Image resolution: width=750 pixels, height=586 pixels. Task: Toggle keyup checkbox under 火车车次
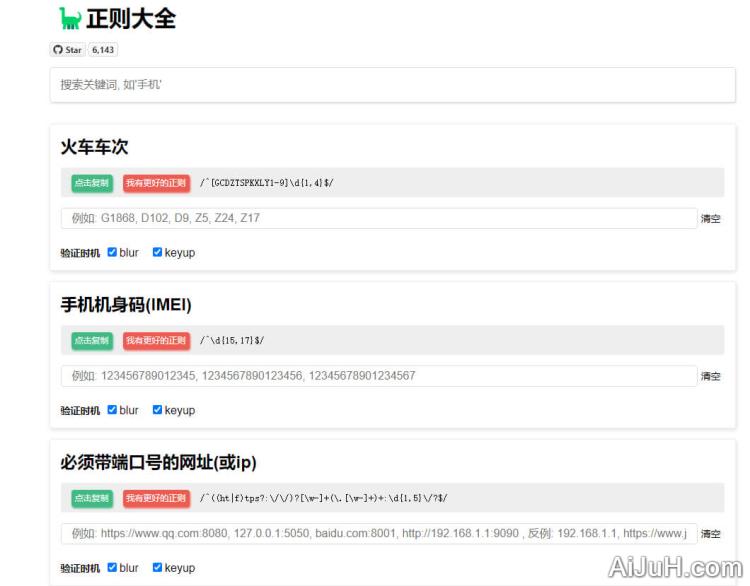click(157, 252)
